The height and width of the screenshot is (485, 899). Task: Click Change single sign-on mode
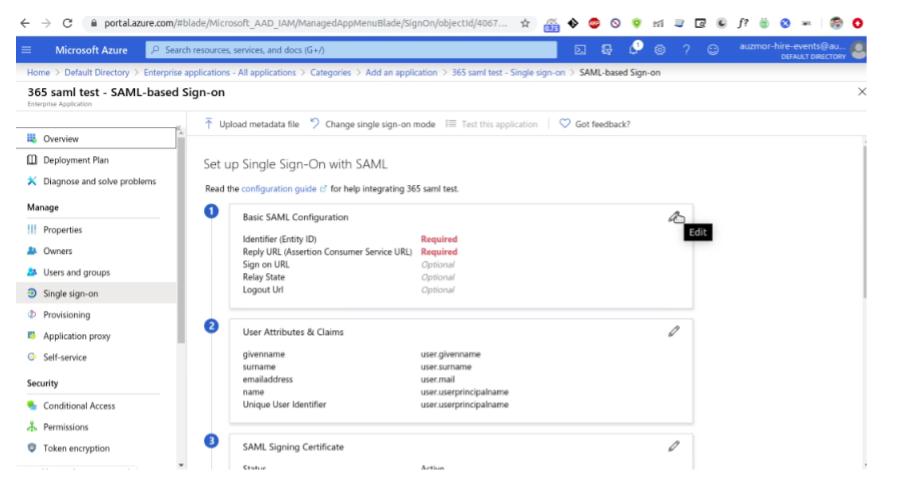372,124
